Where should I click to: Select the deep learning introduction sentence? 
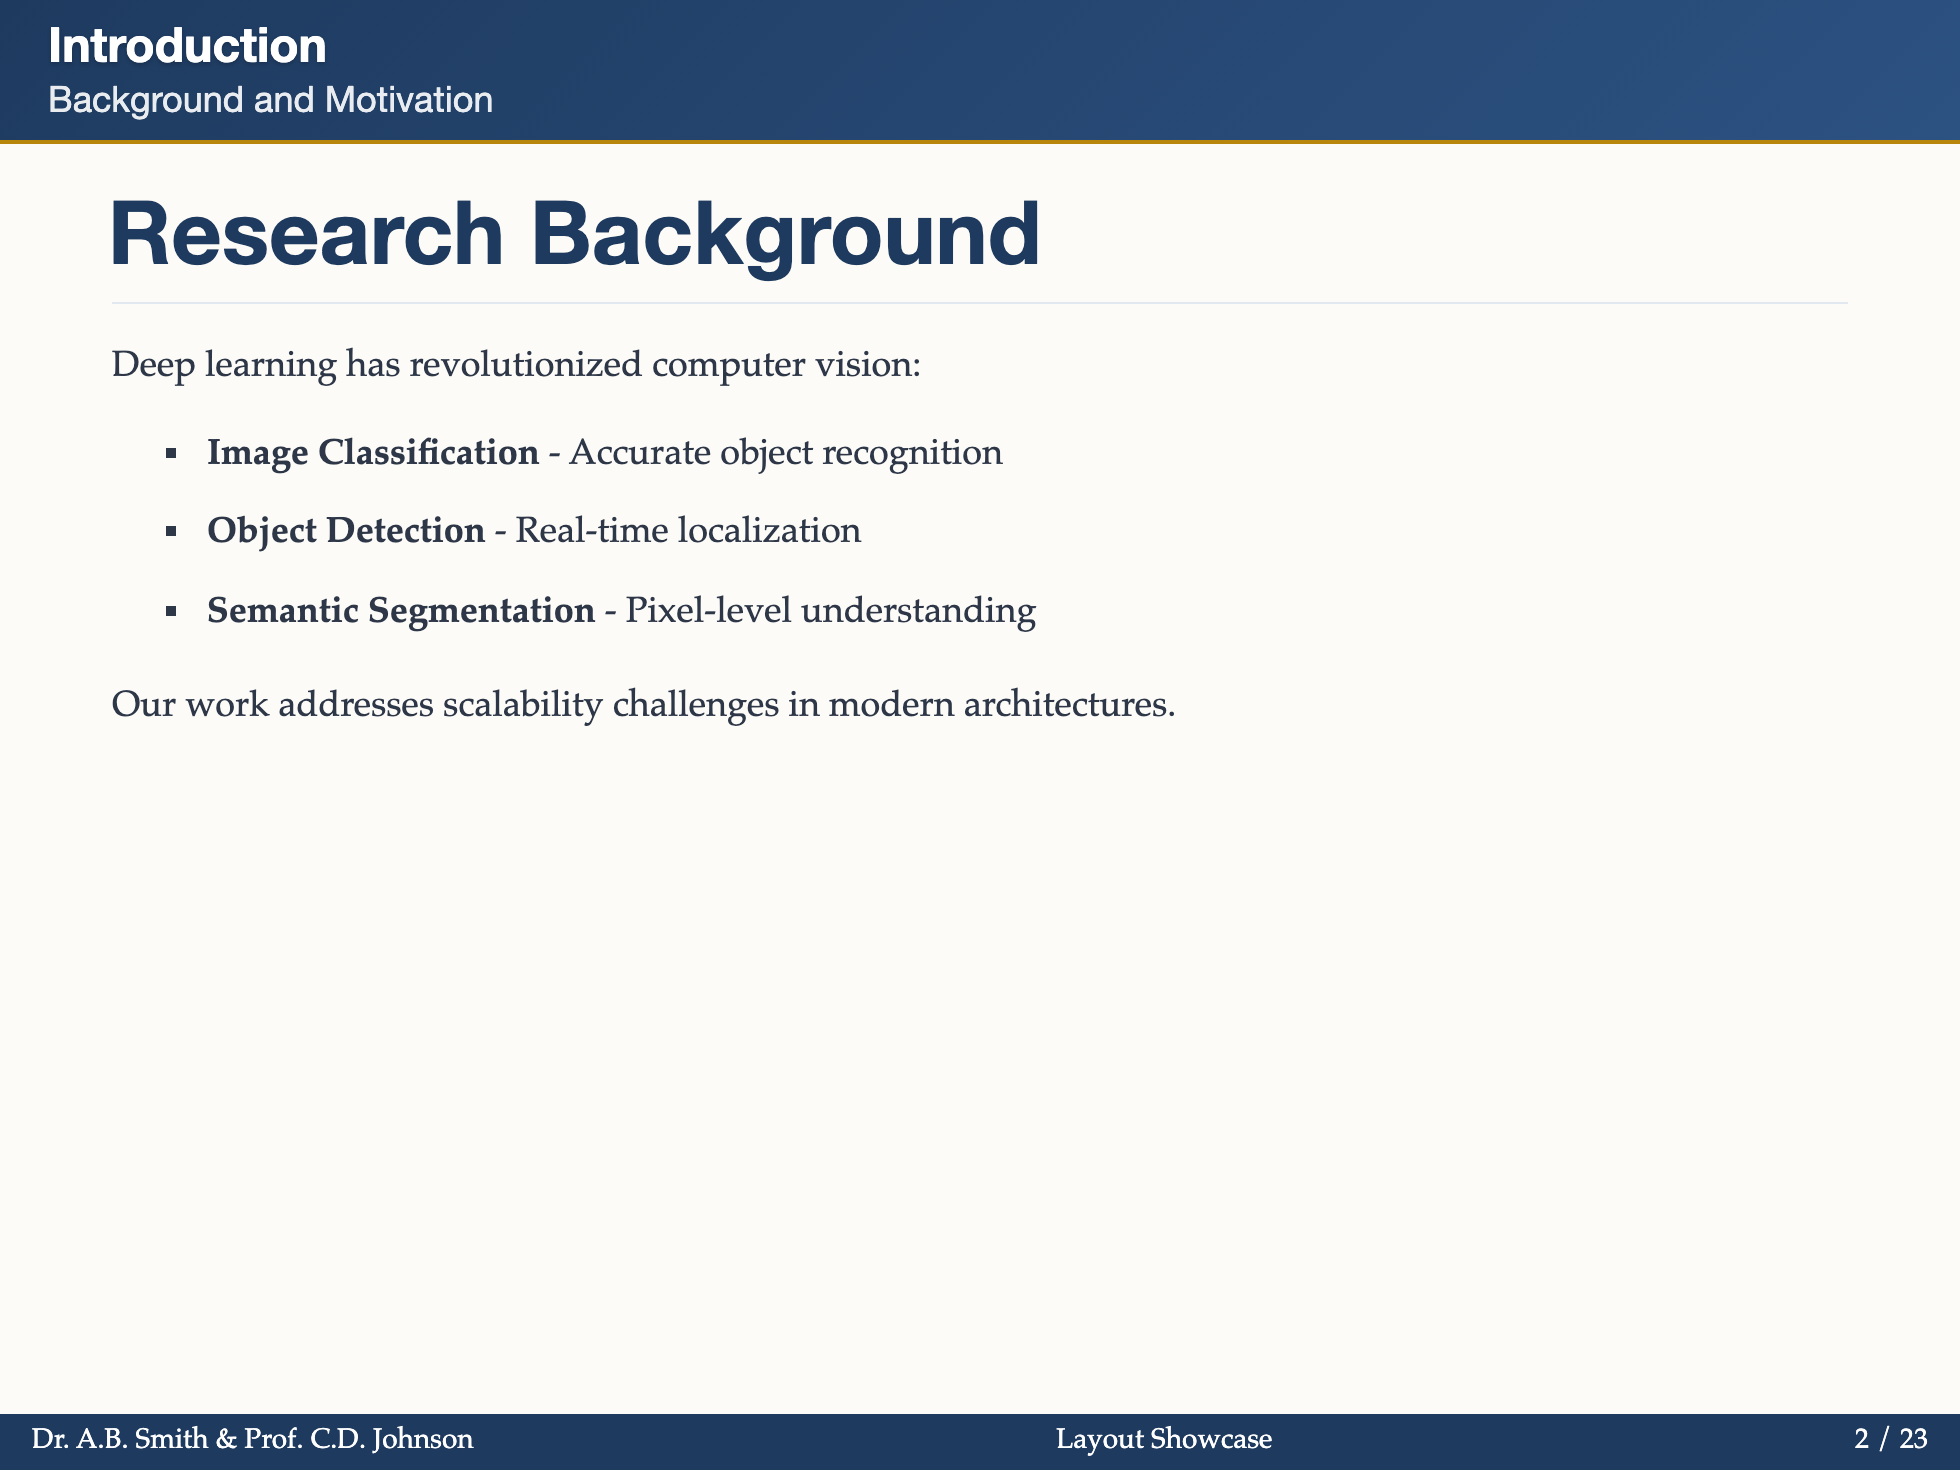516,364
